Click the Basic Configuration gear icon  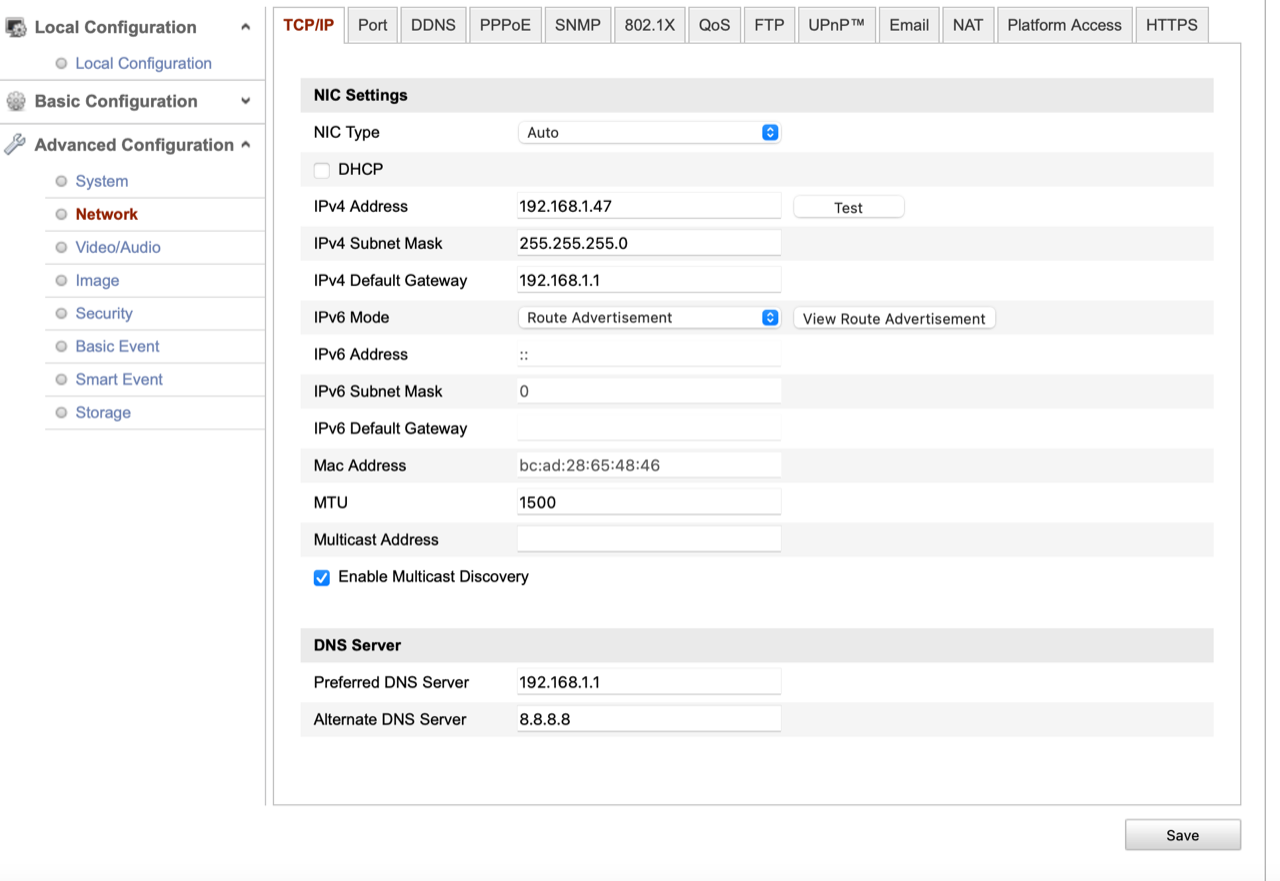coord(16,101)
